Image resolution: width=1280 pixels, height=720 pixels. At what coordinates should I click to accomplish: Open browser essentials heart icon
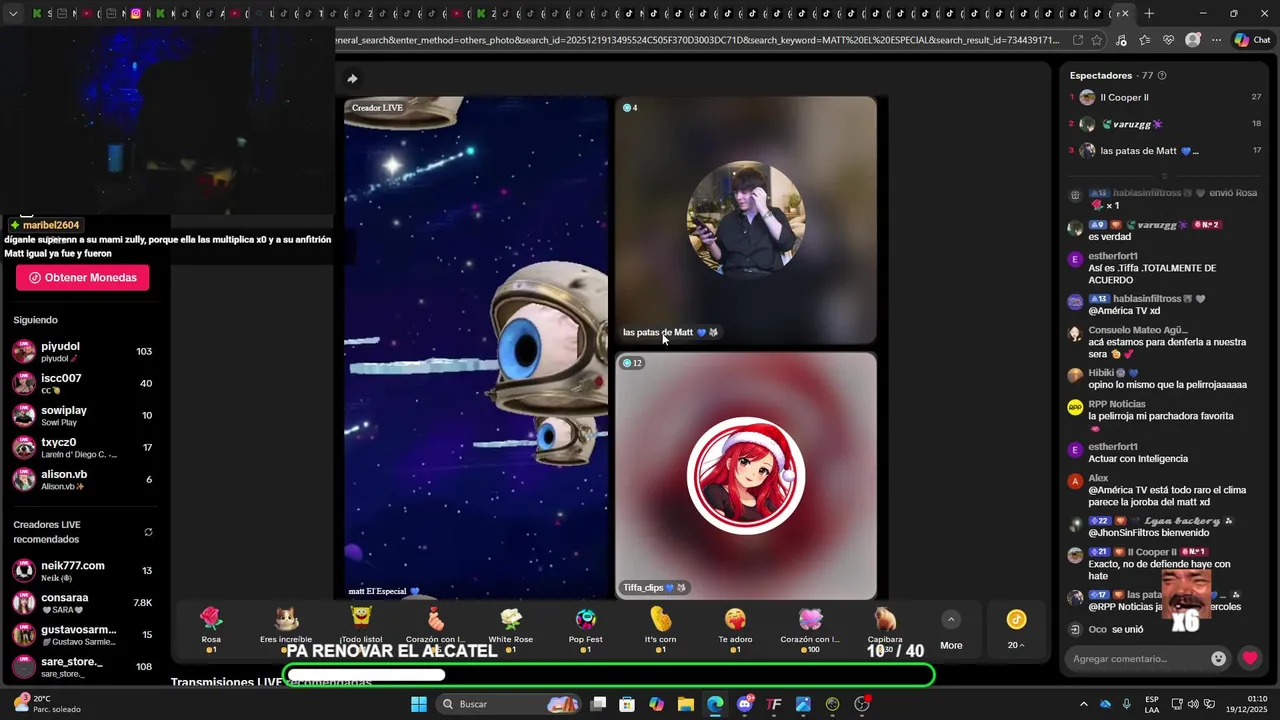1168,40
